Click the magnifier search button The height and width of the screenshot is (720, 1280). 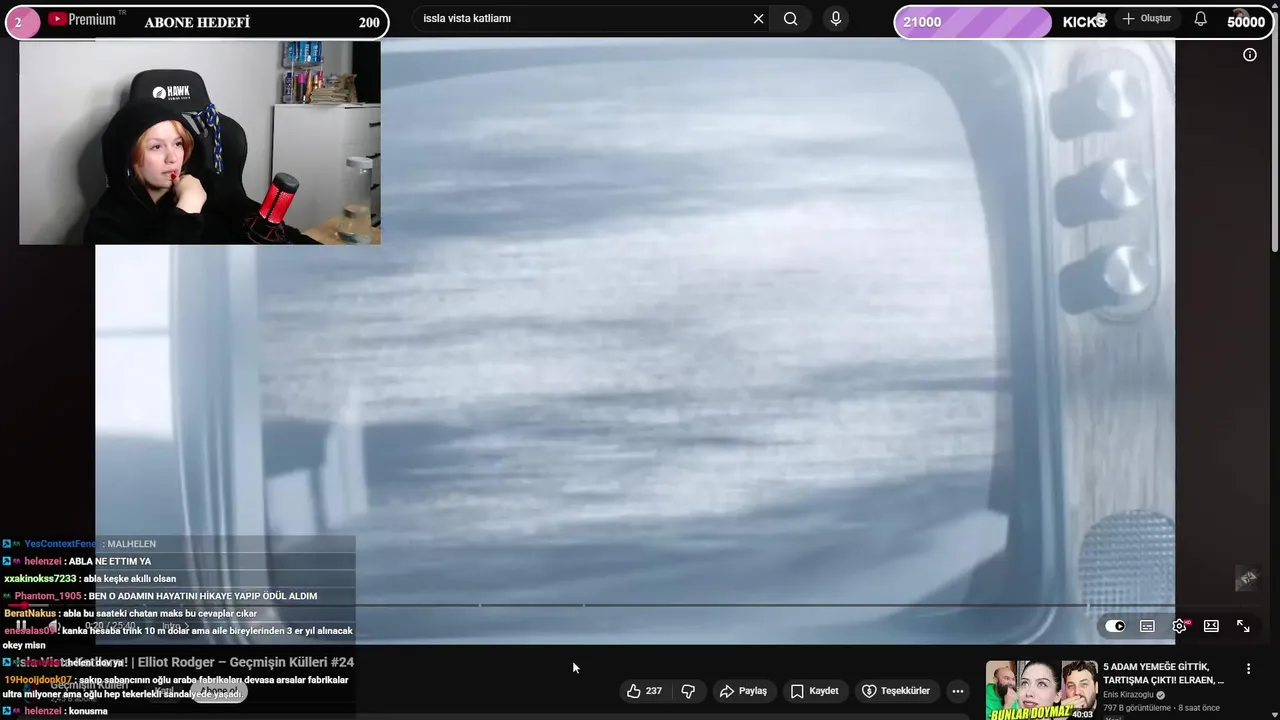click(791, 19)
